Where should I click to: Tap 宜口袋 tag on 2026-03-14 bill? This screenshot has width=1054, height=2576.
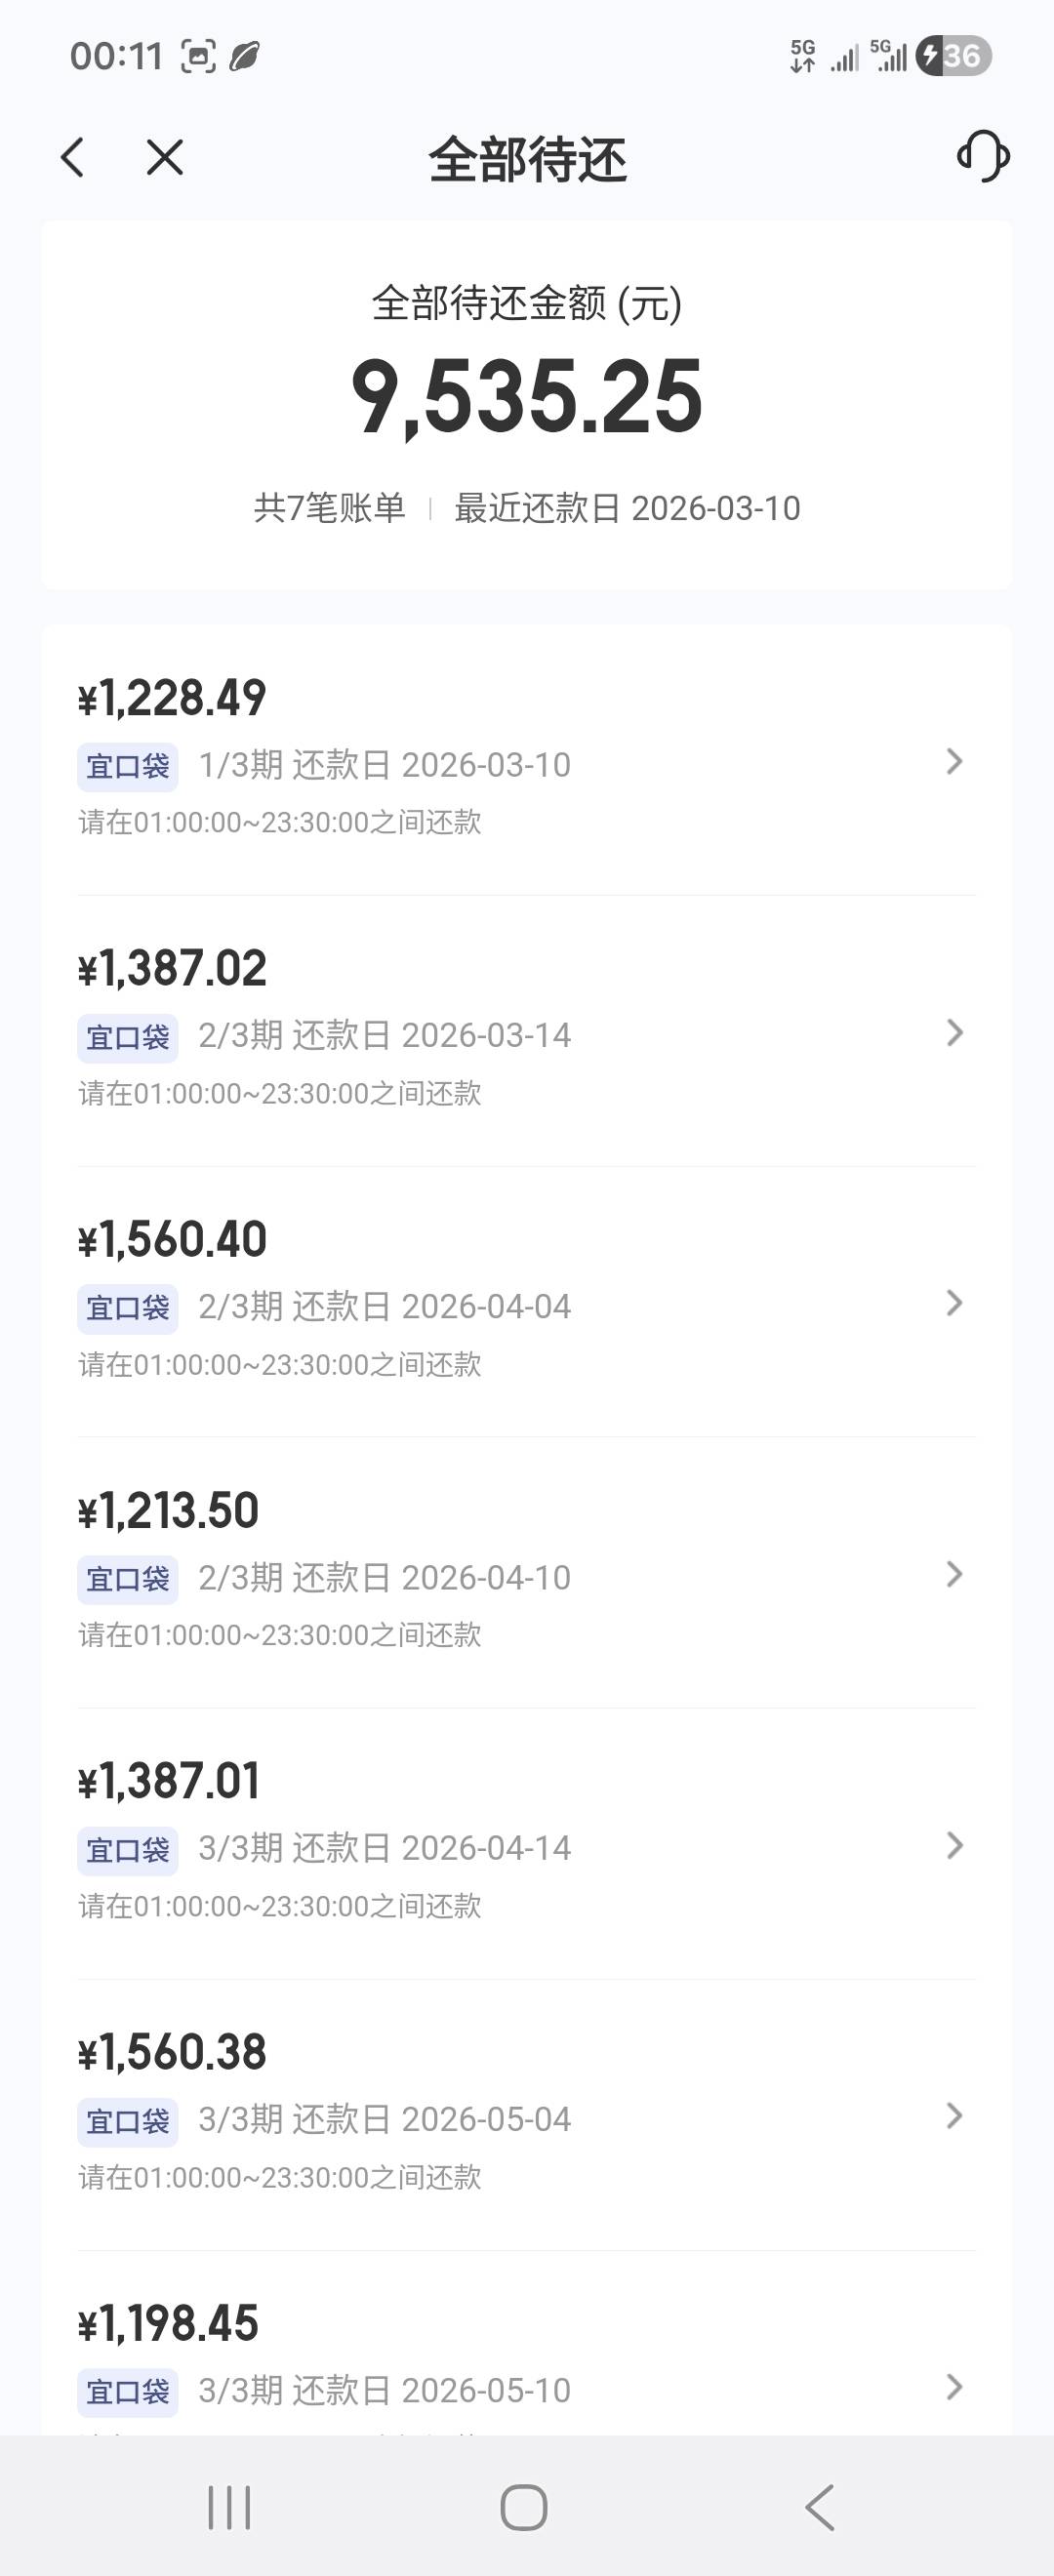tap(128, 1037)
